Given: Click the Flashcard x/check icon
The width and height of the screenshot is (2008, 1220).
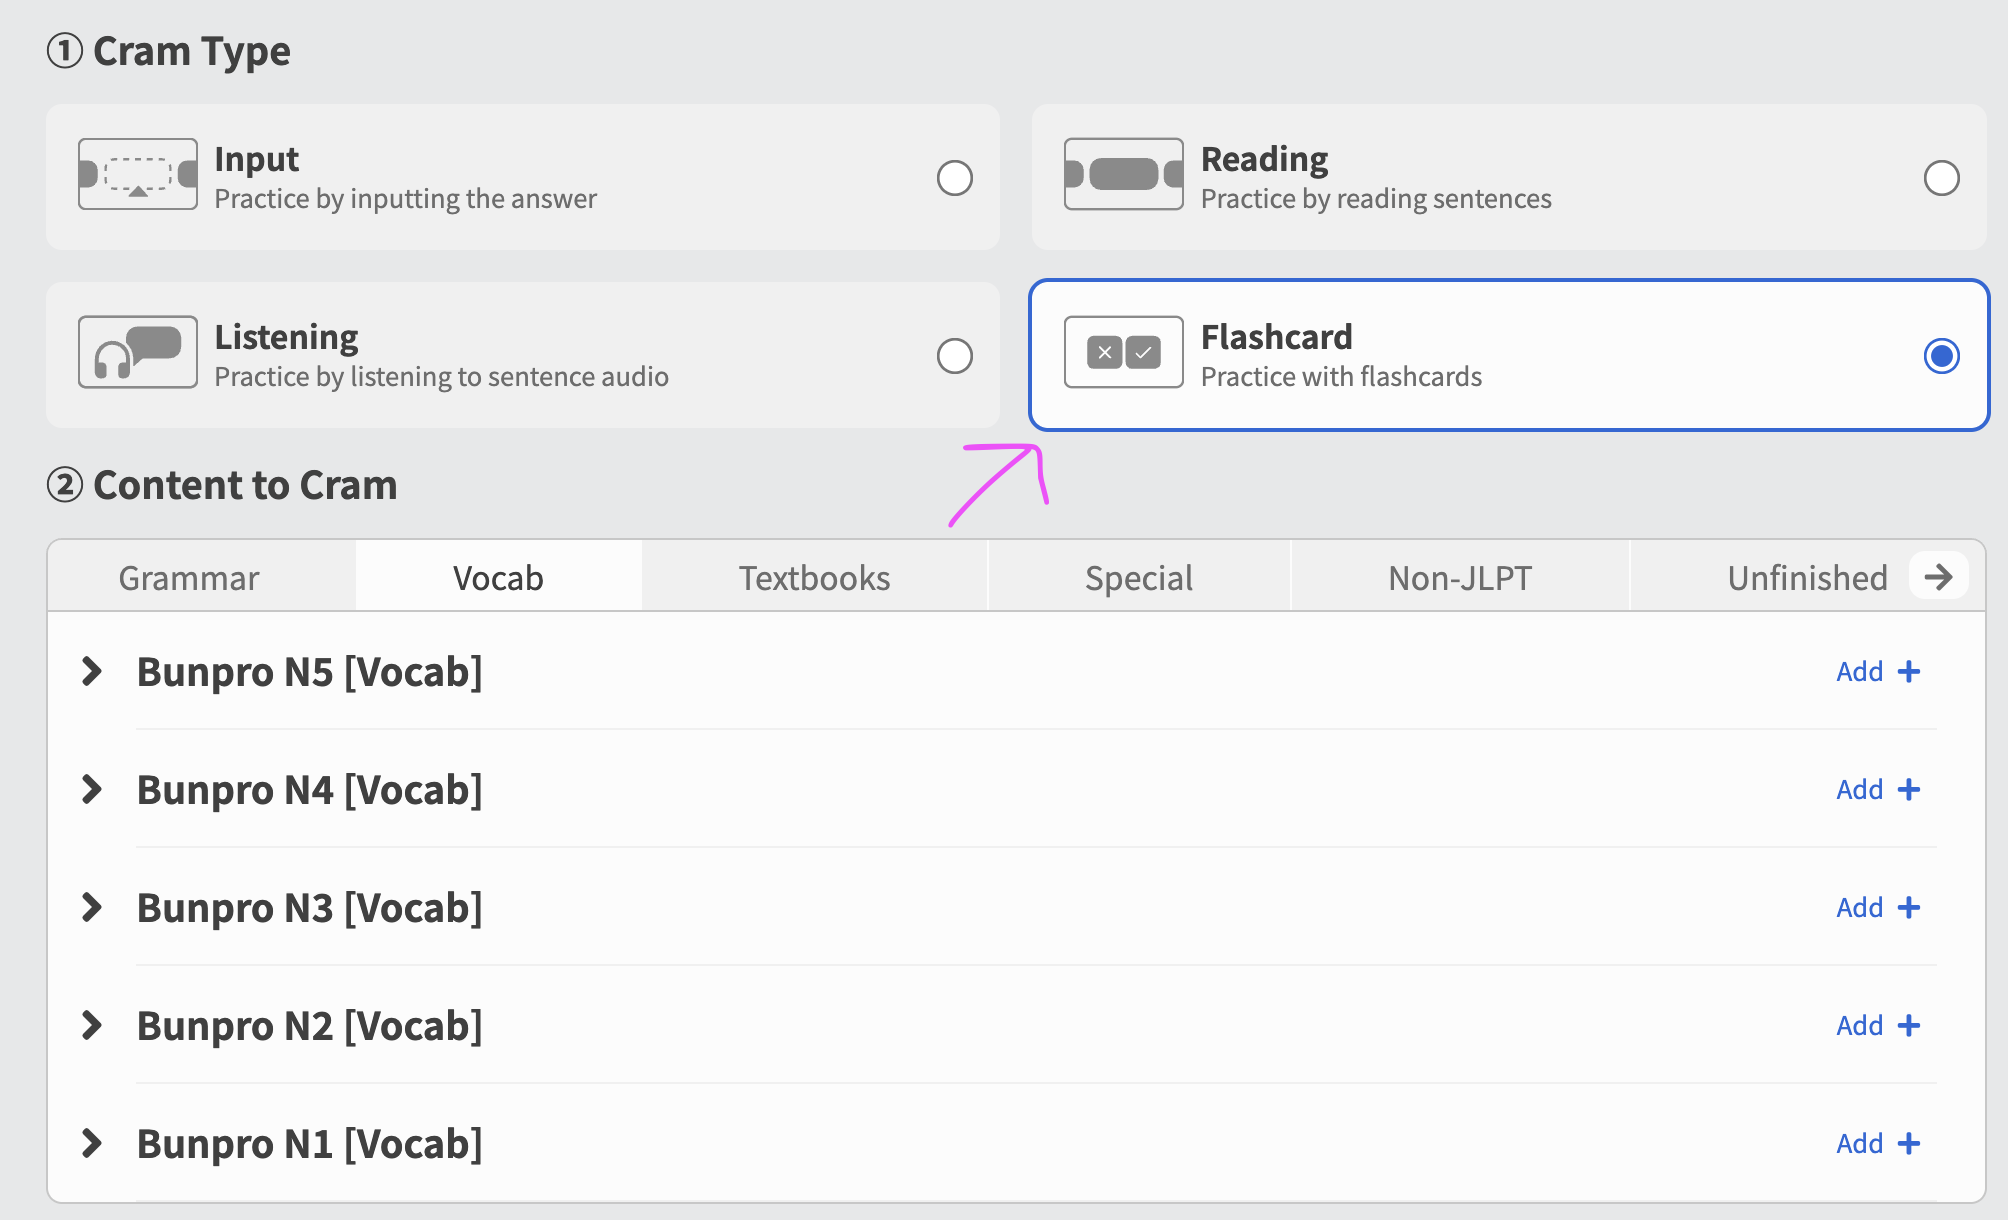Looking at the screenshot, I should pyautogui.click(x=1124, y=352).
